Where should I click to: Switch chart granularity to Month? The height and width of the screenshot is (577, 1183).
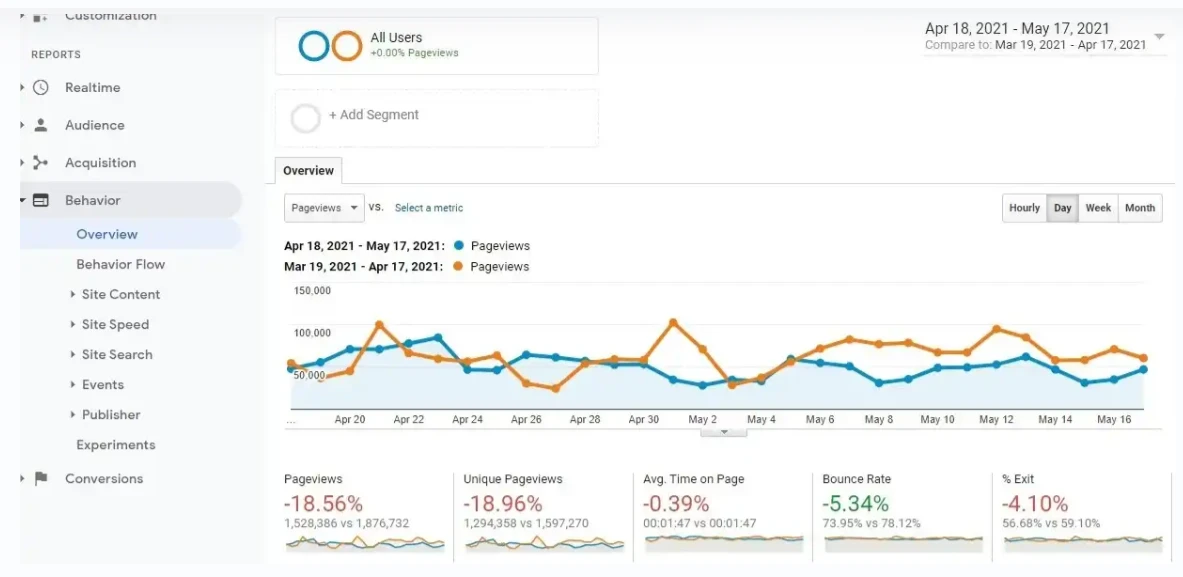[x=1140, y=207]
